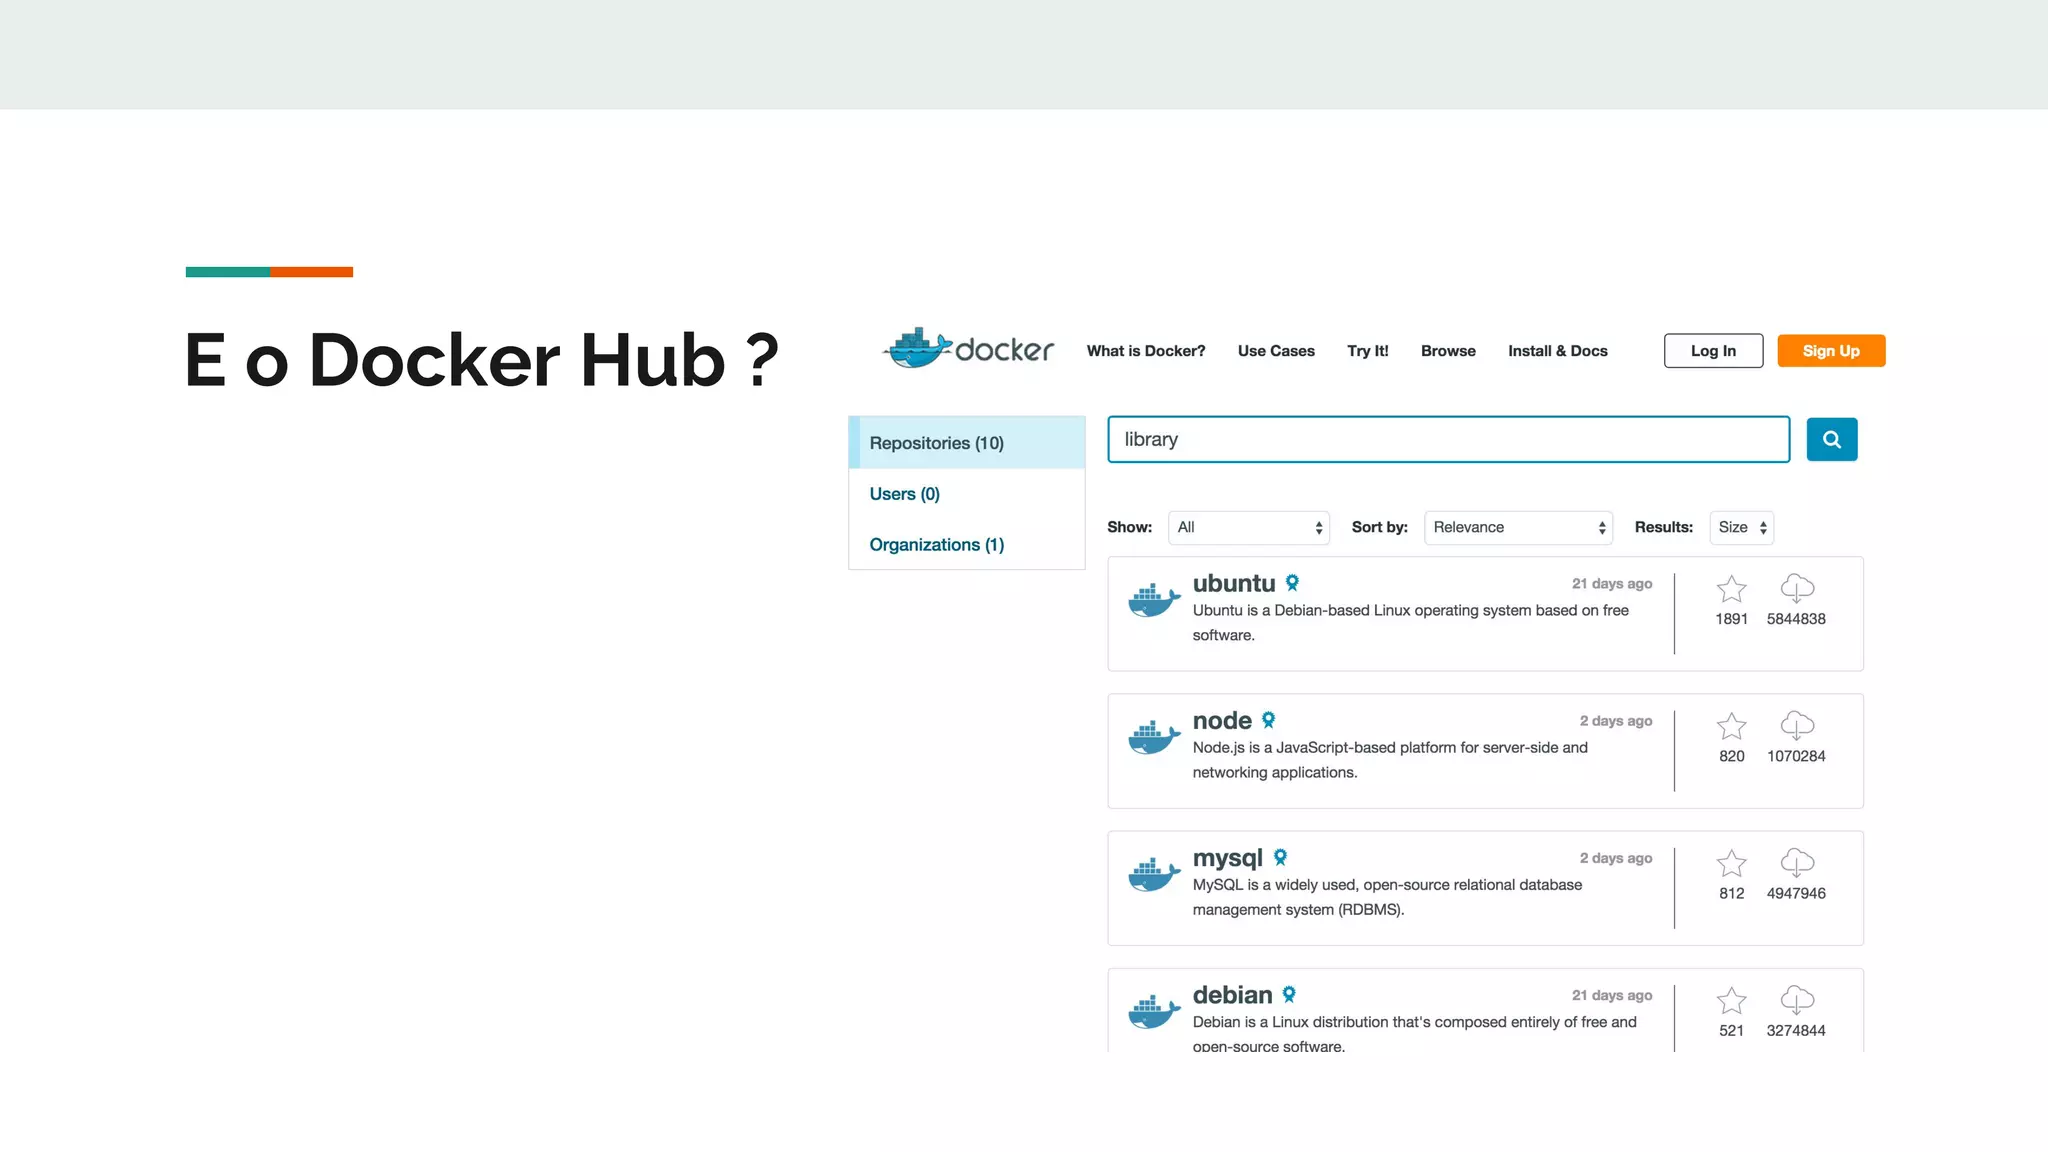Screen dimensions: 2048x1152
Task: Click the official badge next to node
Action: [x=1268, y=719]
